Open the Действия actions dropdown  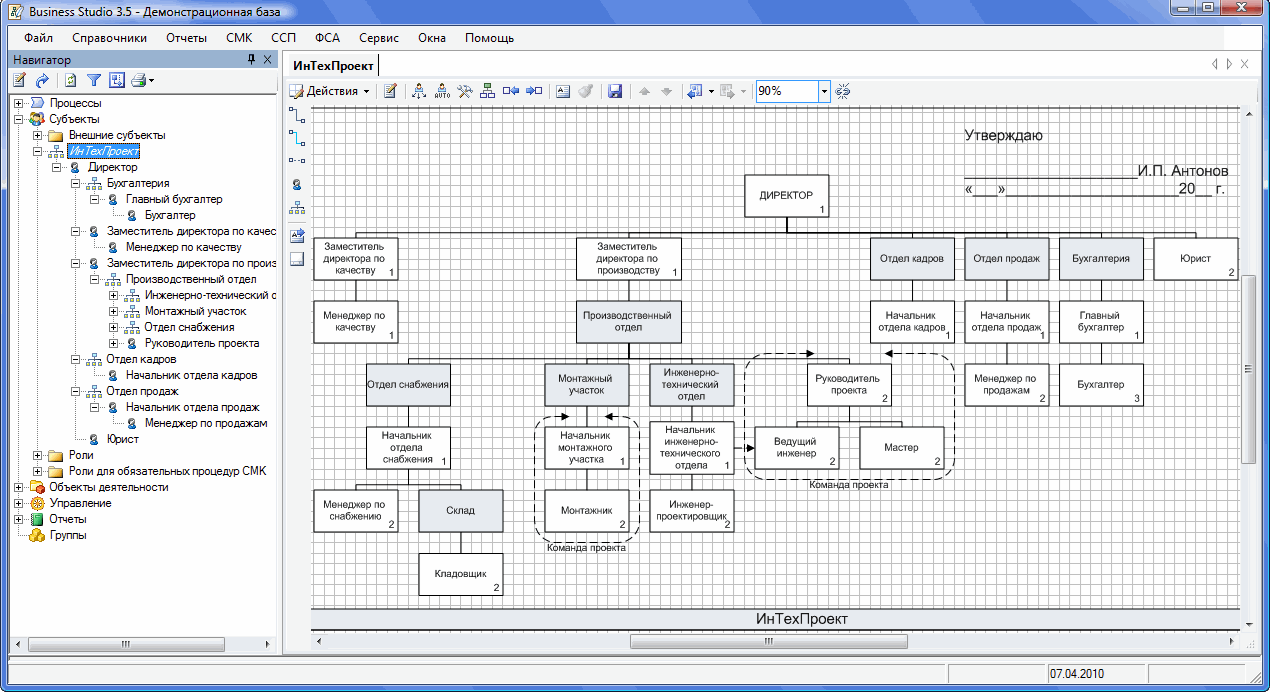click(x=330, y=91)
